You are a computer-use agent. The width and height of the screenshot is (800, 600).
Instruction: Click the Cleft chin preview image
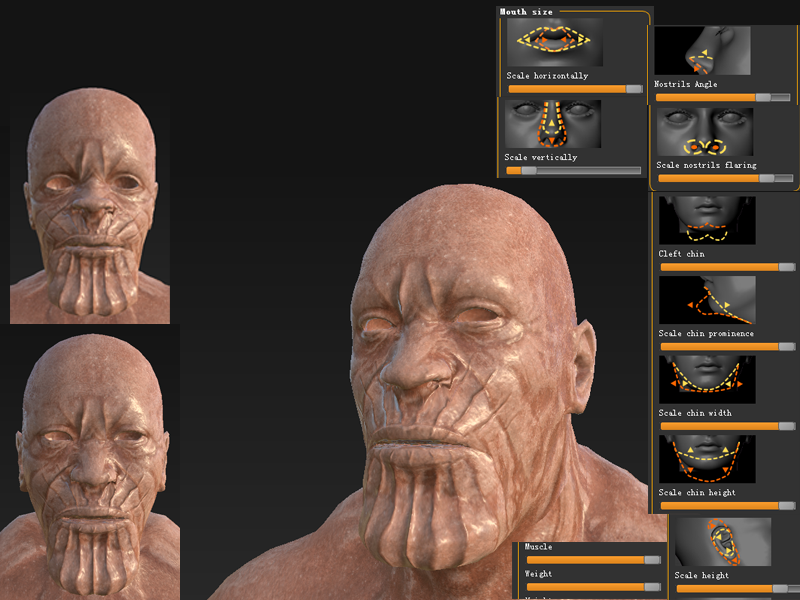(x=707, y=220)
